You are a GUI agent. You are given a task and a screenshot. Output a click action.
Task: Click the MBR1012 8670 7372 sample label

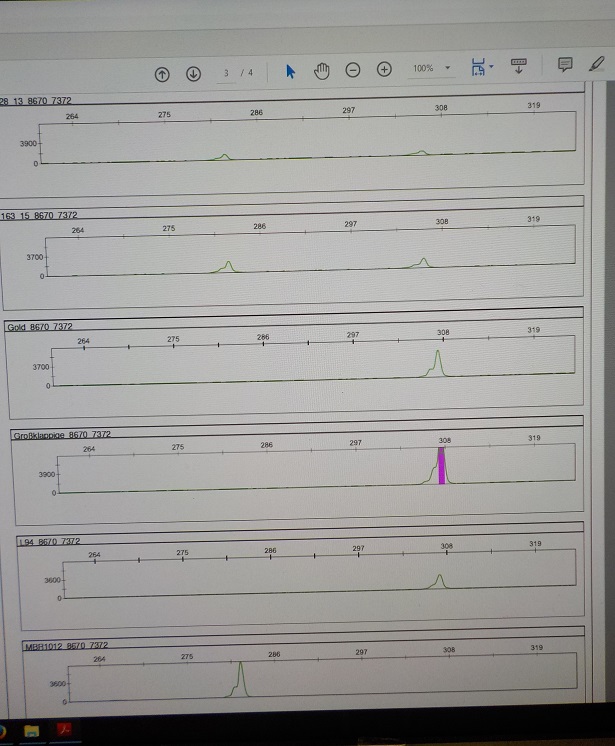(x=65, y=647)
